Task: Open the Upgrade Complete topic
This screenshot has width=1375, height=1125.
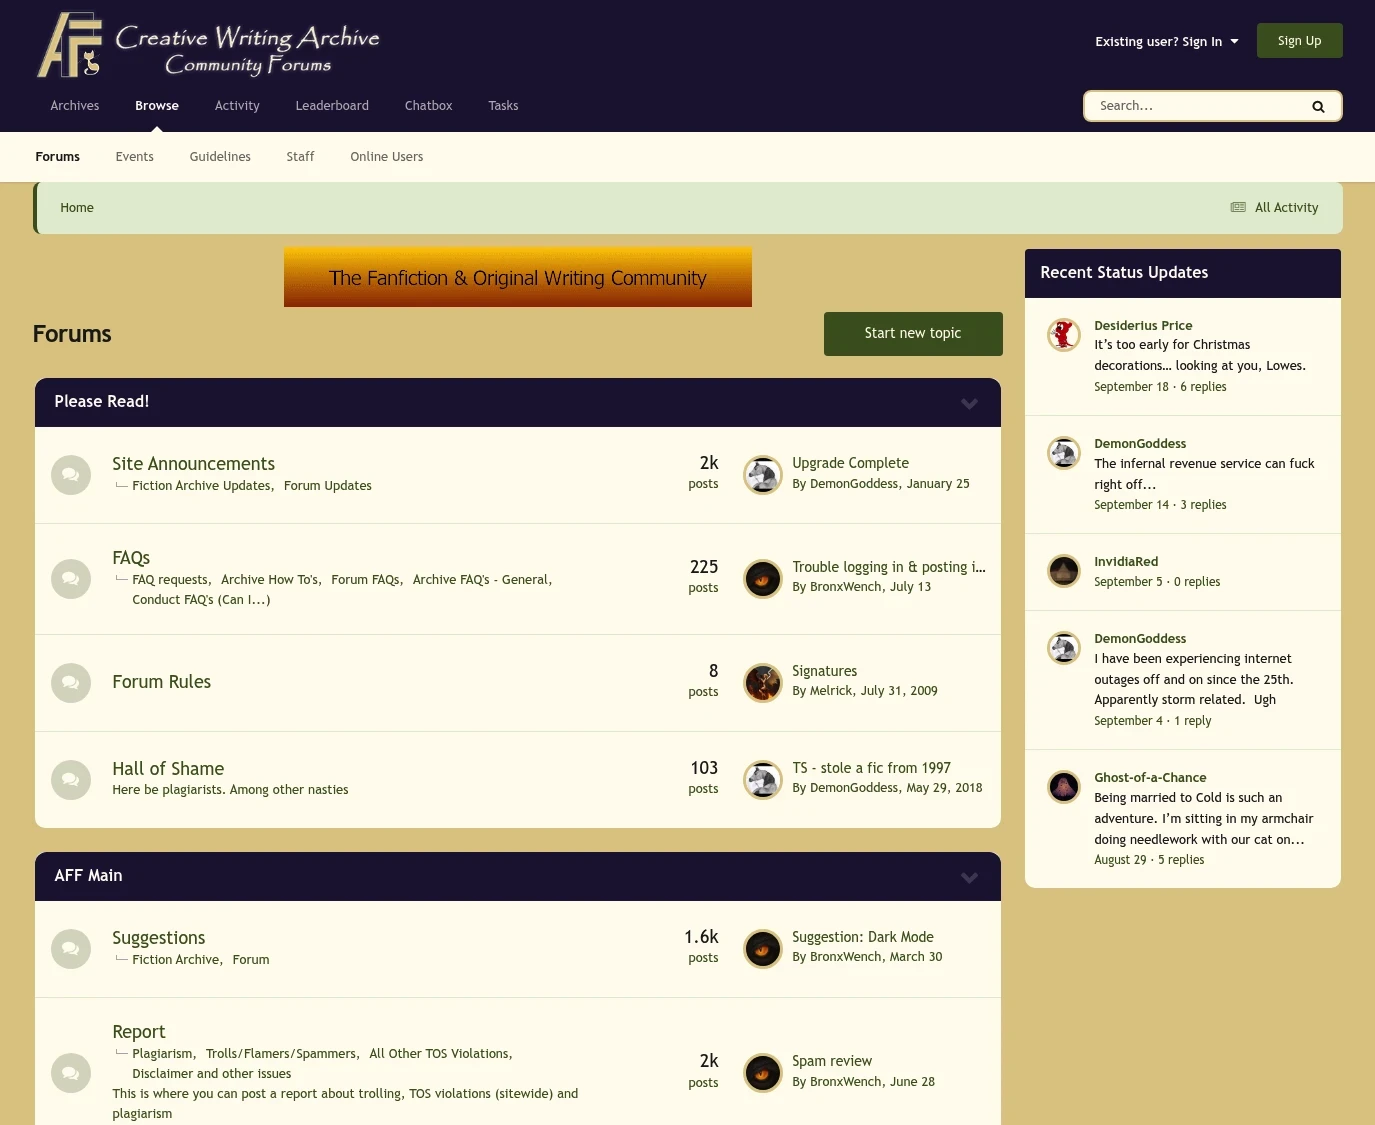Action: pyautogui.click(x=851, y=463)
